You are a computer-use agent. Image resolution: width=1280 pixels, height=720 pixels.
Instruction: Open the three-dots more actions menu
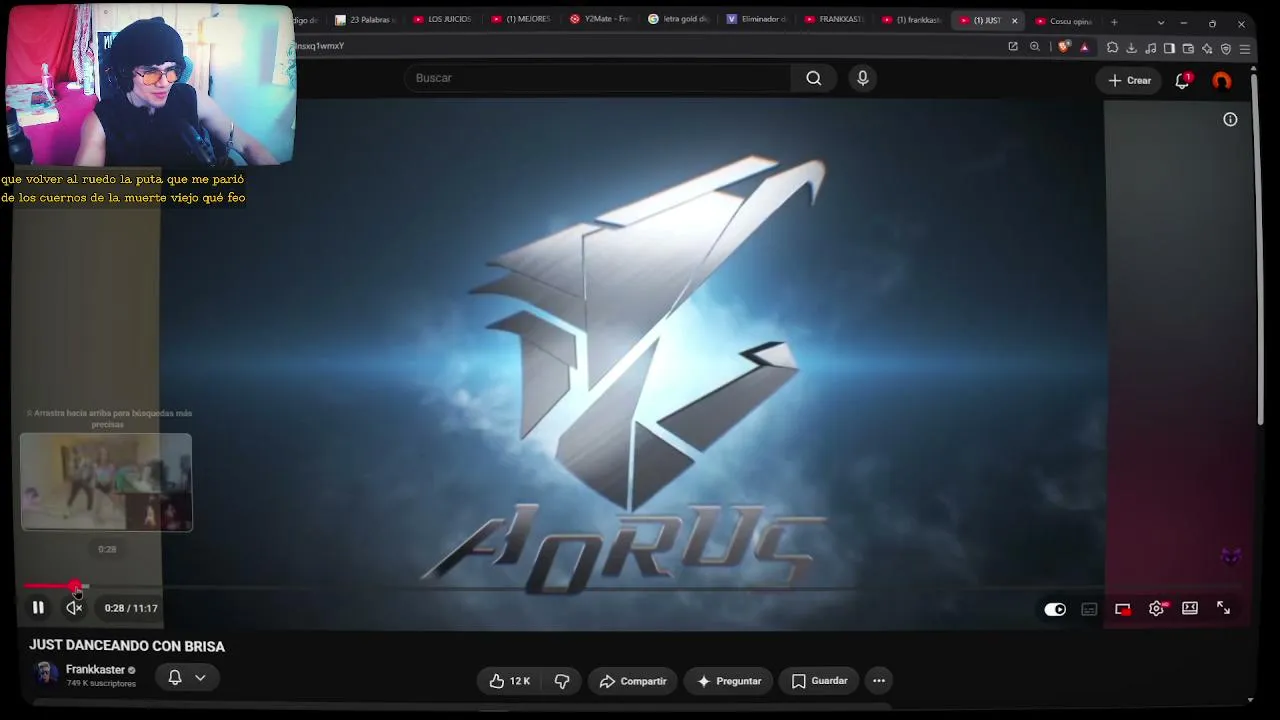879,681
